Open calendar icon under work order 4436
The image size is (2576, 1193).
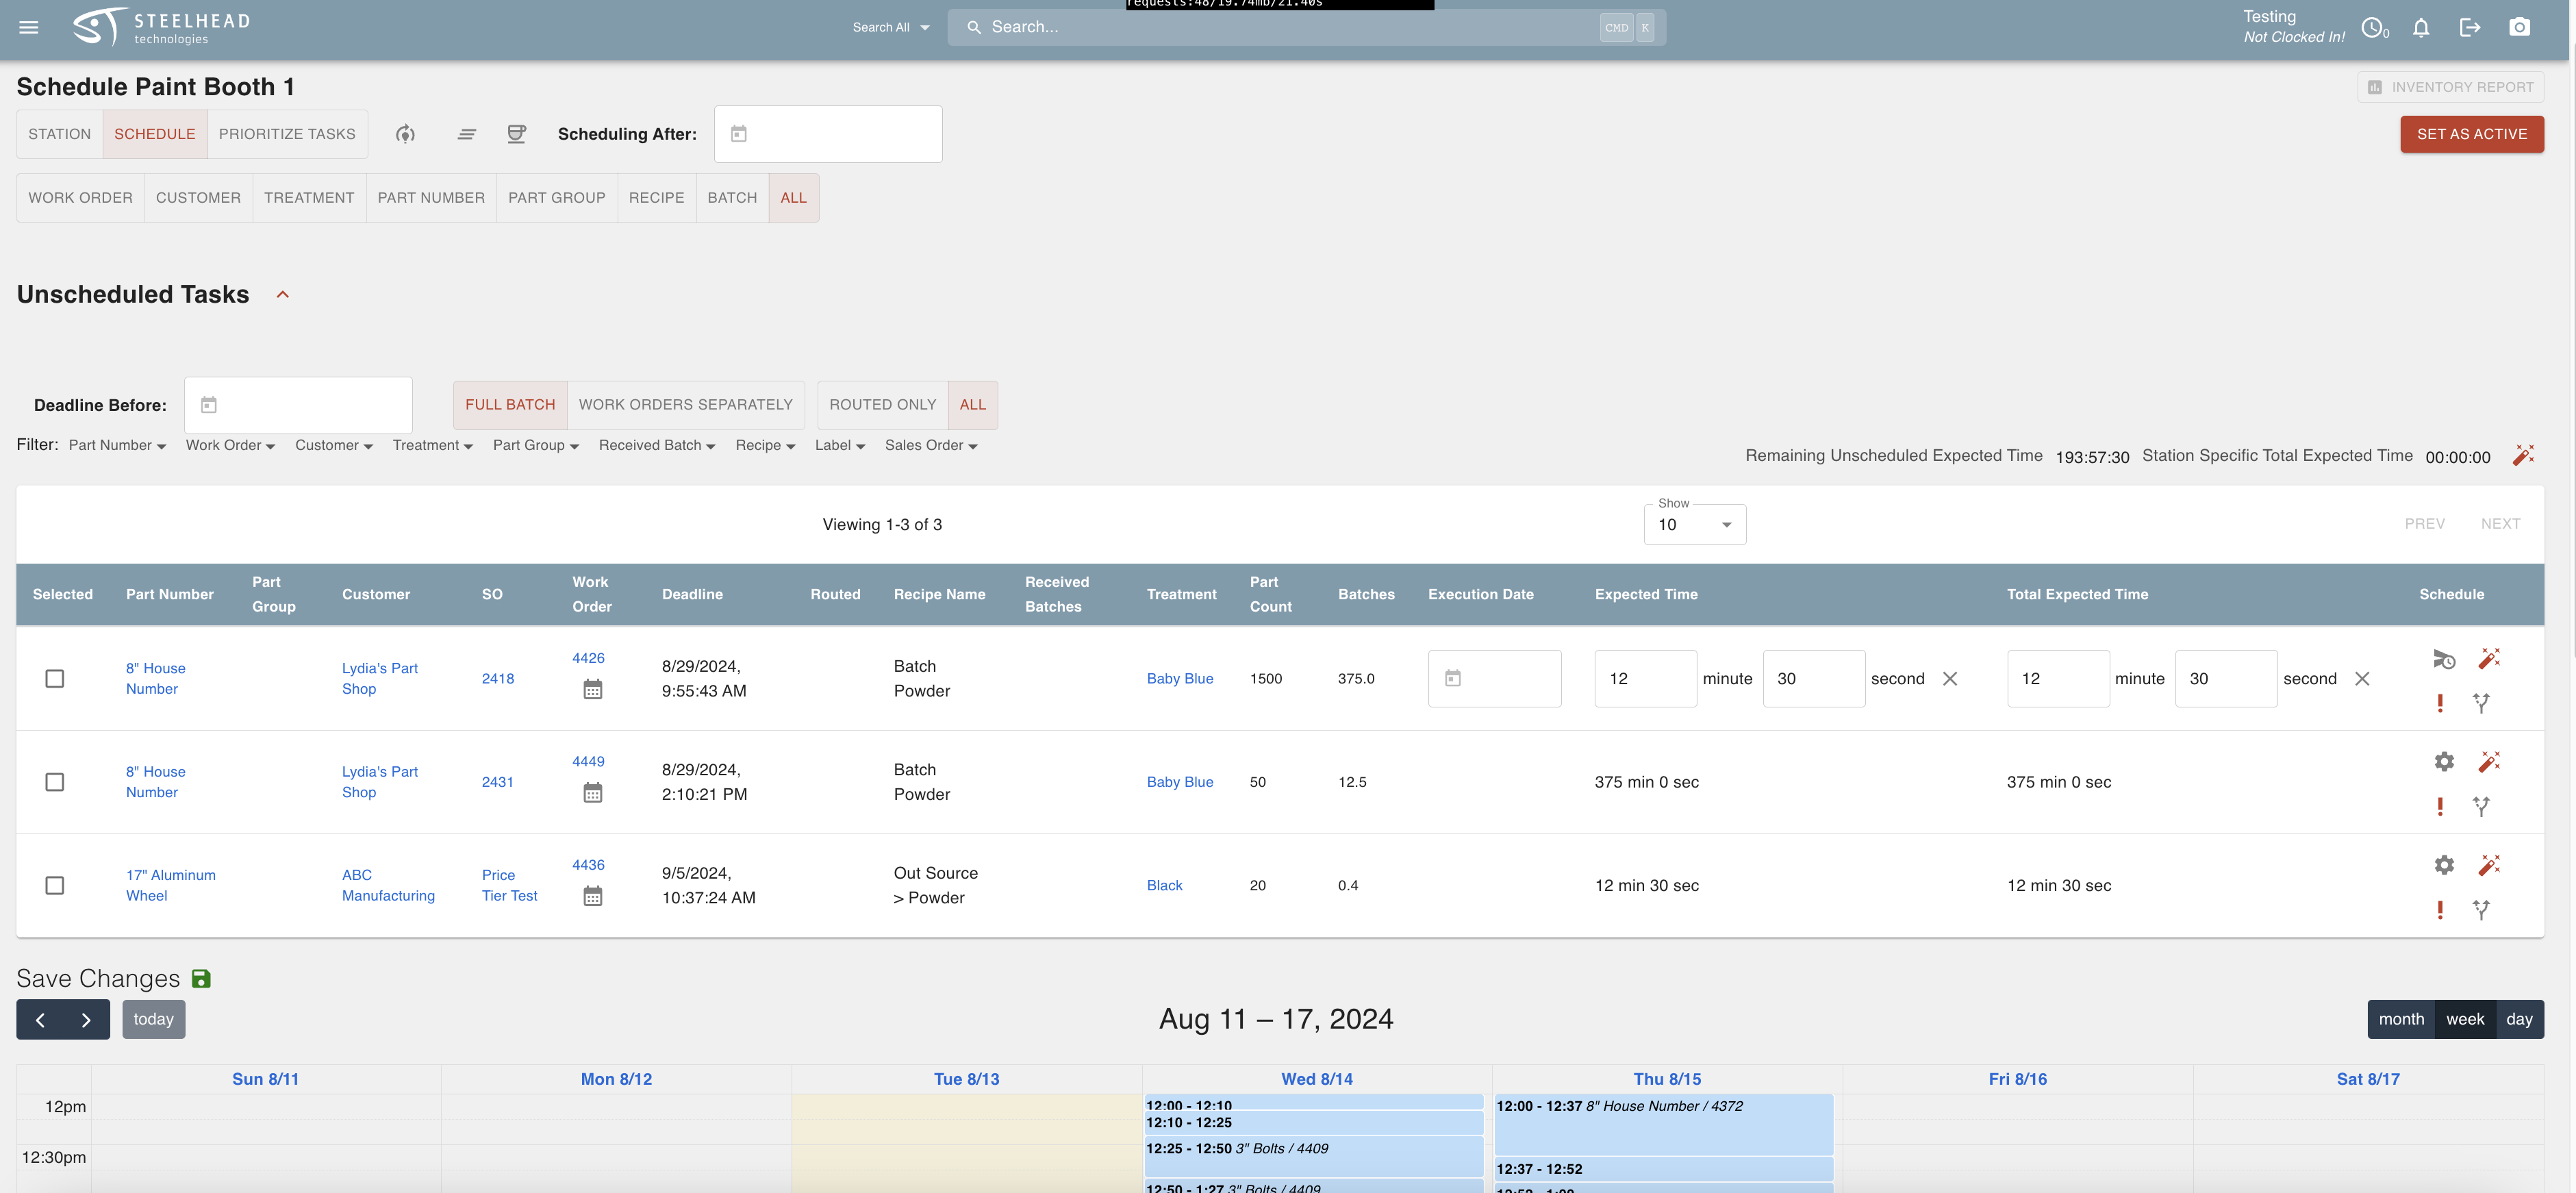click(592, 897)
